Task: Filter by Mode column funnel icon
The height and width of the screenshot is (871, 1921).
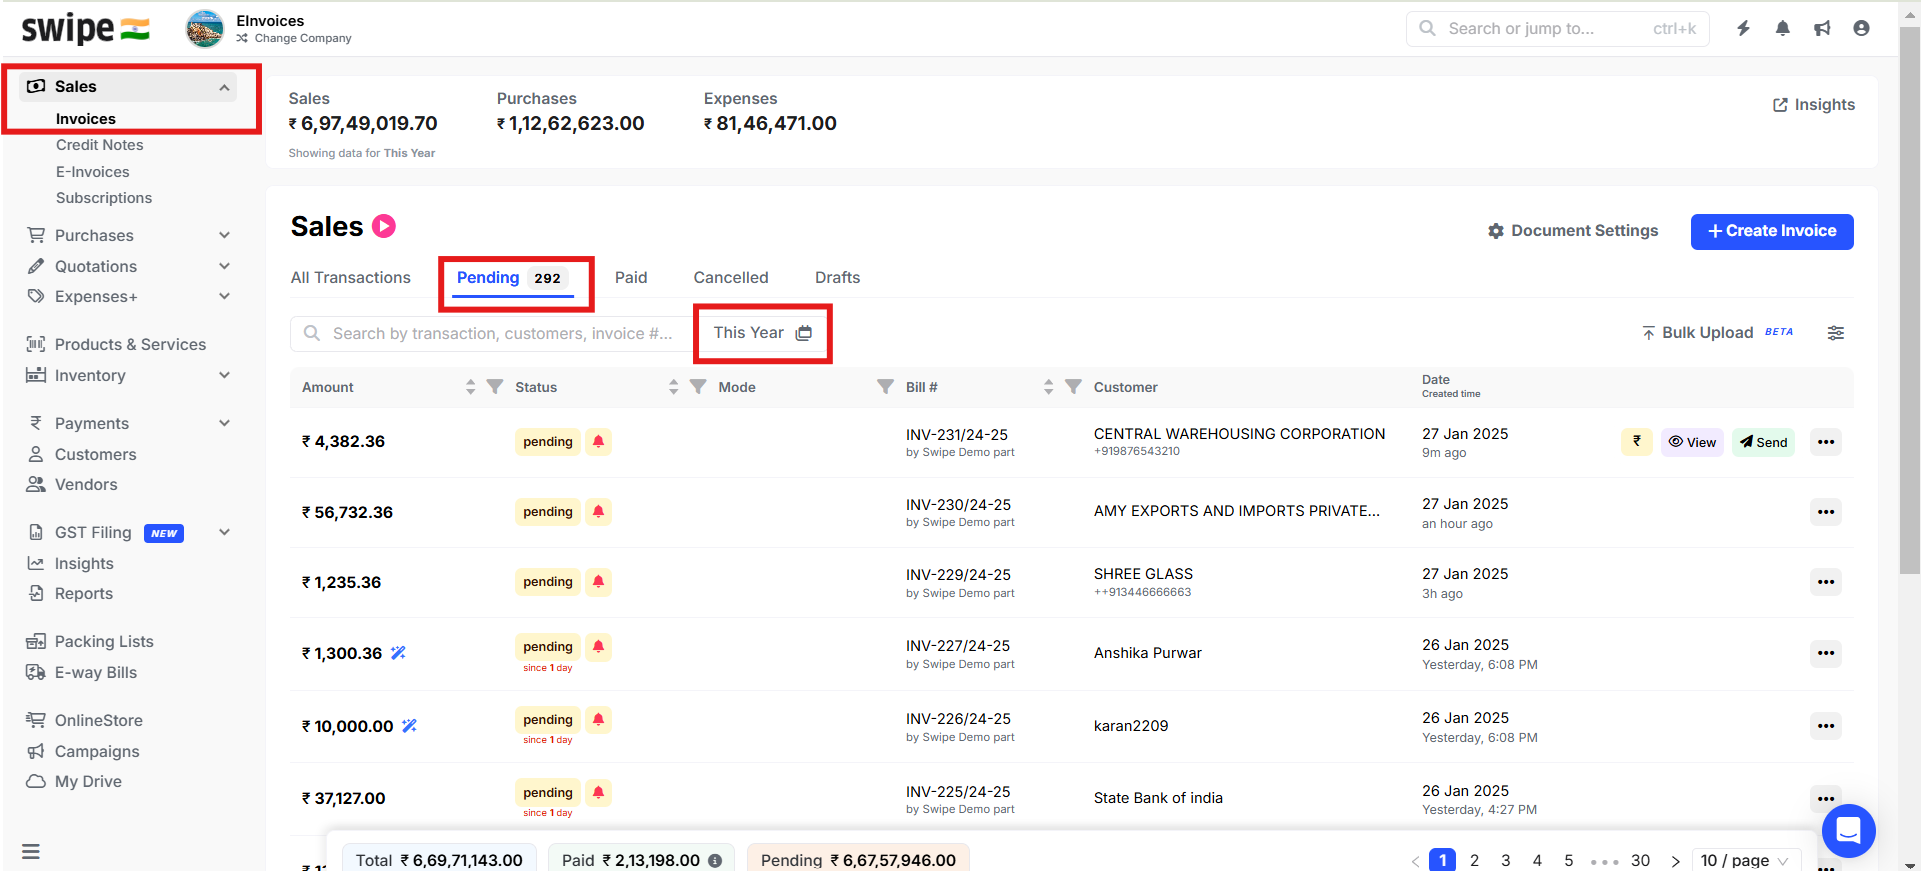Action: (x=885, y=386)
